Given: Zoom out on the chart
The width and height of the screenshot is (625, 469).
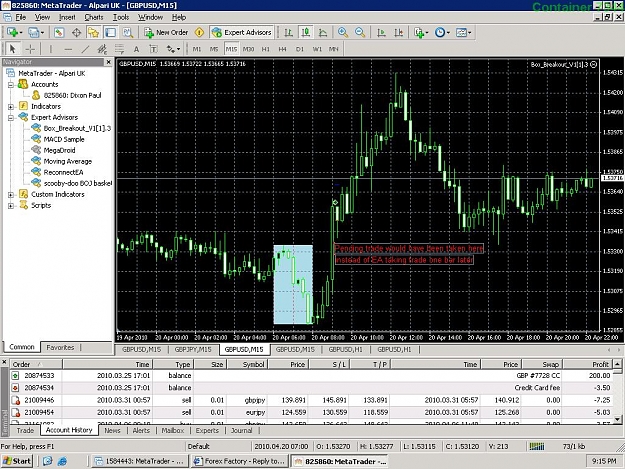Looking at the screenshot, I should click(x=360, y=33).
